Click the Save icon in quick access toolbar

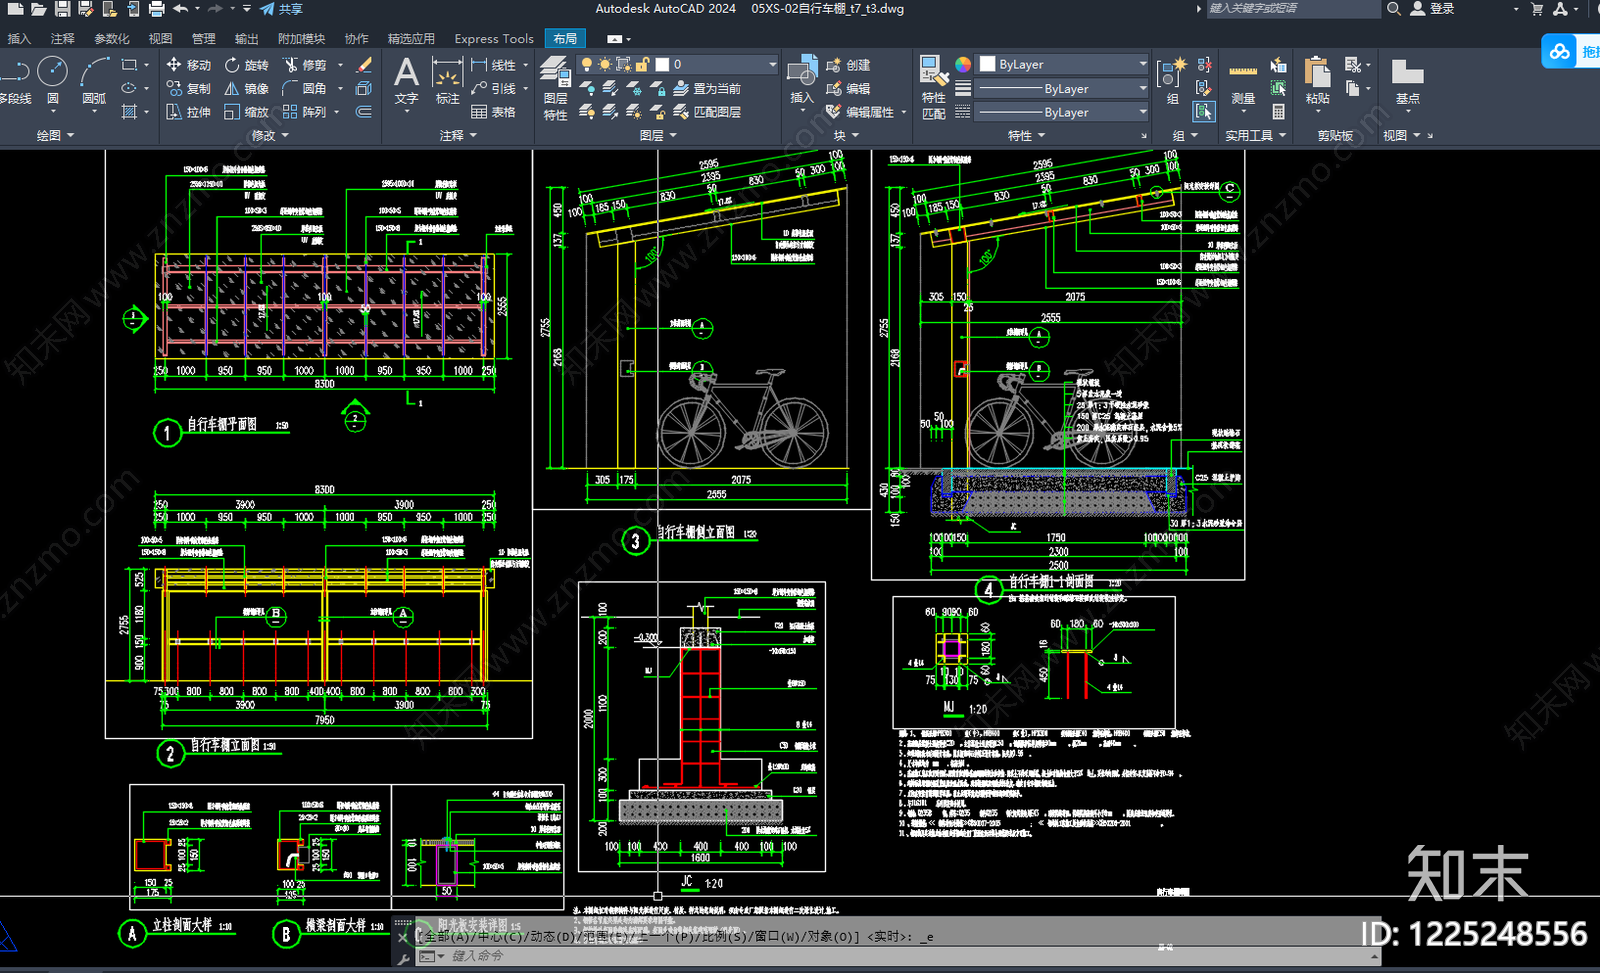[x=62, y=9]
